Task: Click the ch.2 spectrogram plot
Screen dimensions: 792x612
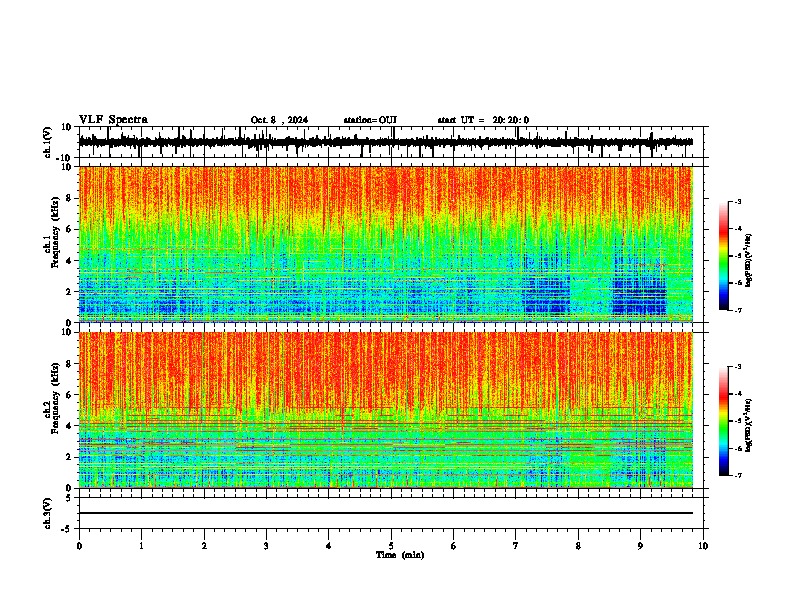Action: pyautogui.click(x=386, y=410)
